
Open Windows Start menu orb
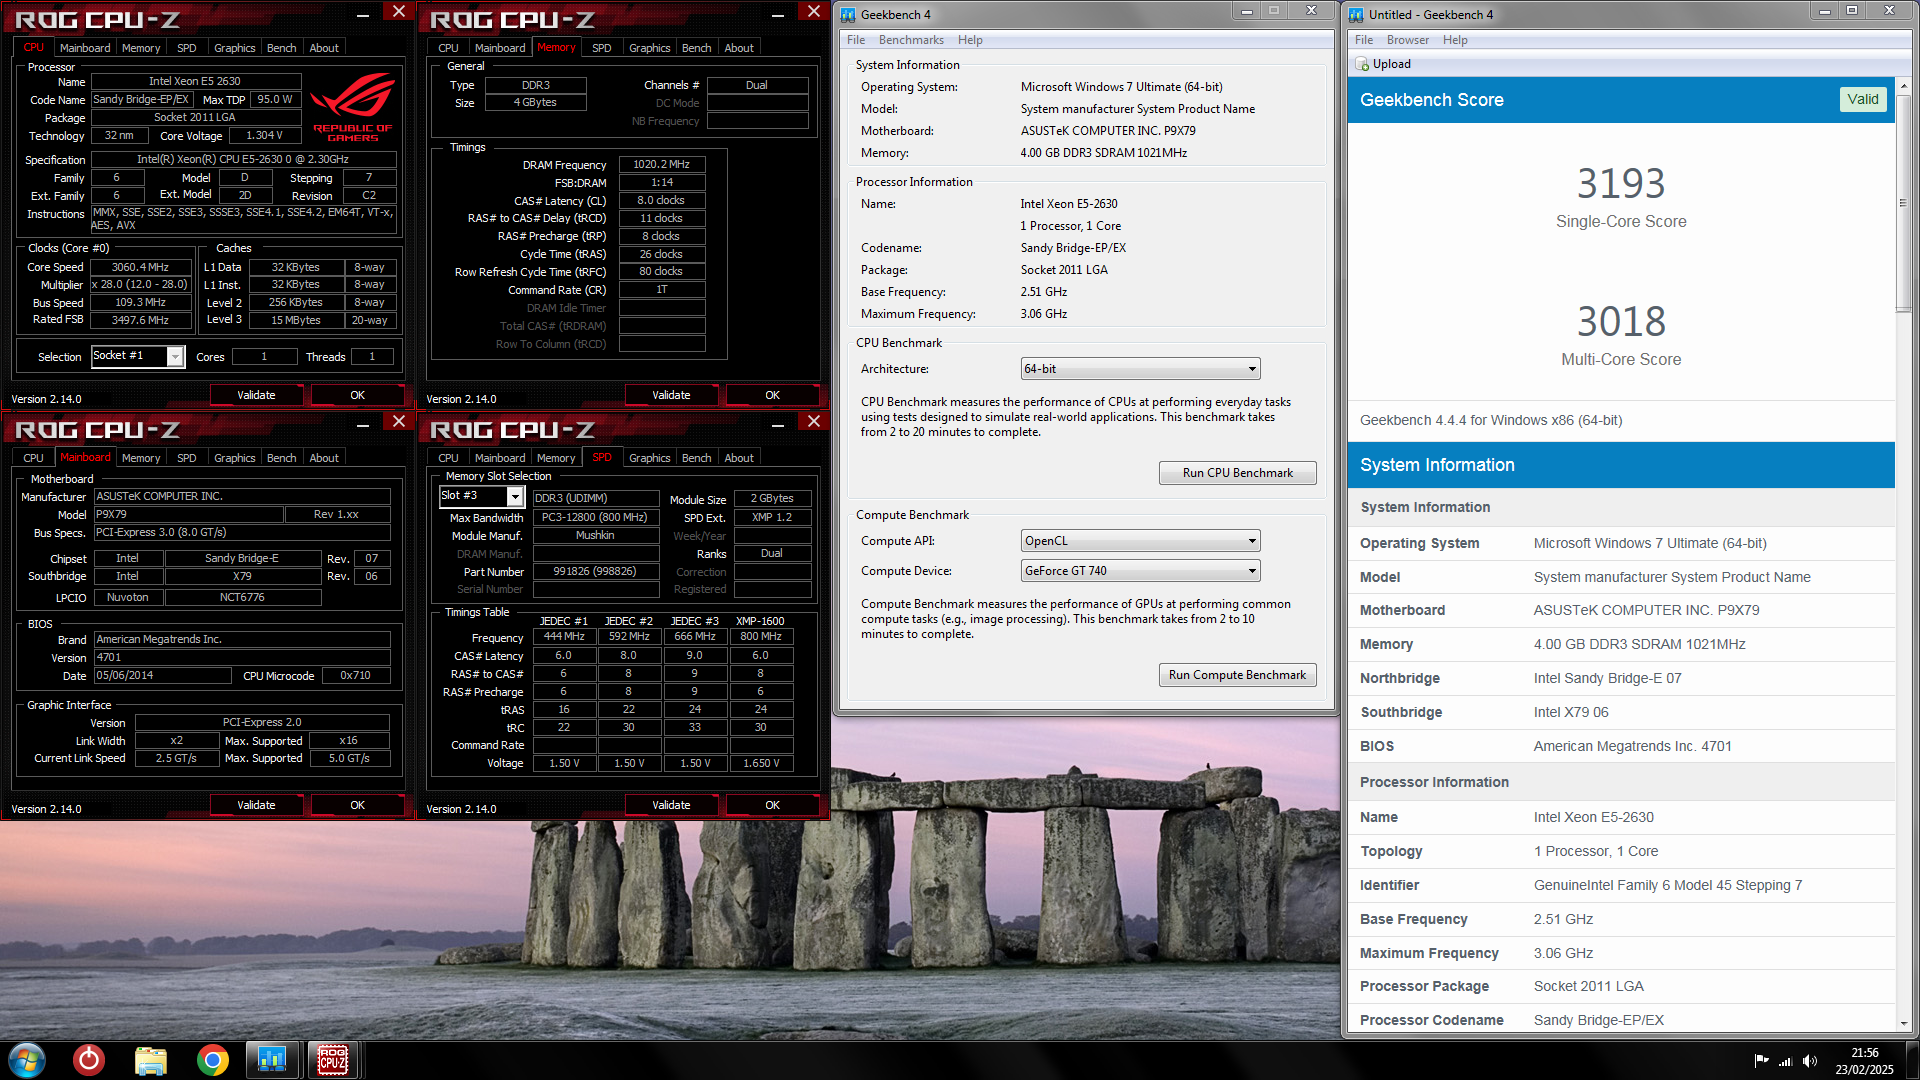pyautogui.click(x=27, y=1060)
